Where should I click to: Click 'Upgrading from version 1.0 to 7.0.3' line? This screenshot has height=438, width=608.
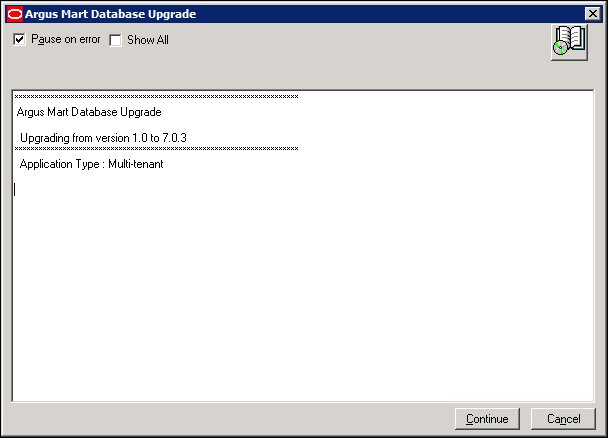[x=103, y=138]
